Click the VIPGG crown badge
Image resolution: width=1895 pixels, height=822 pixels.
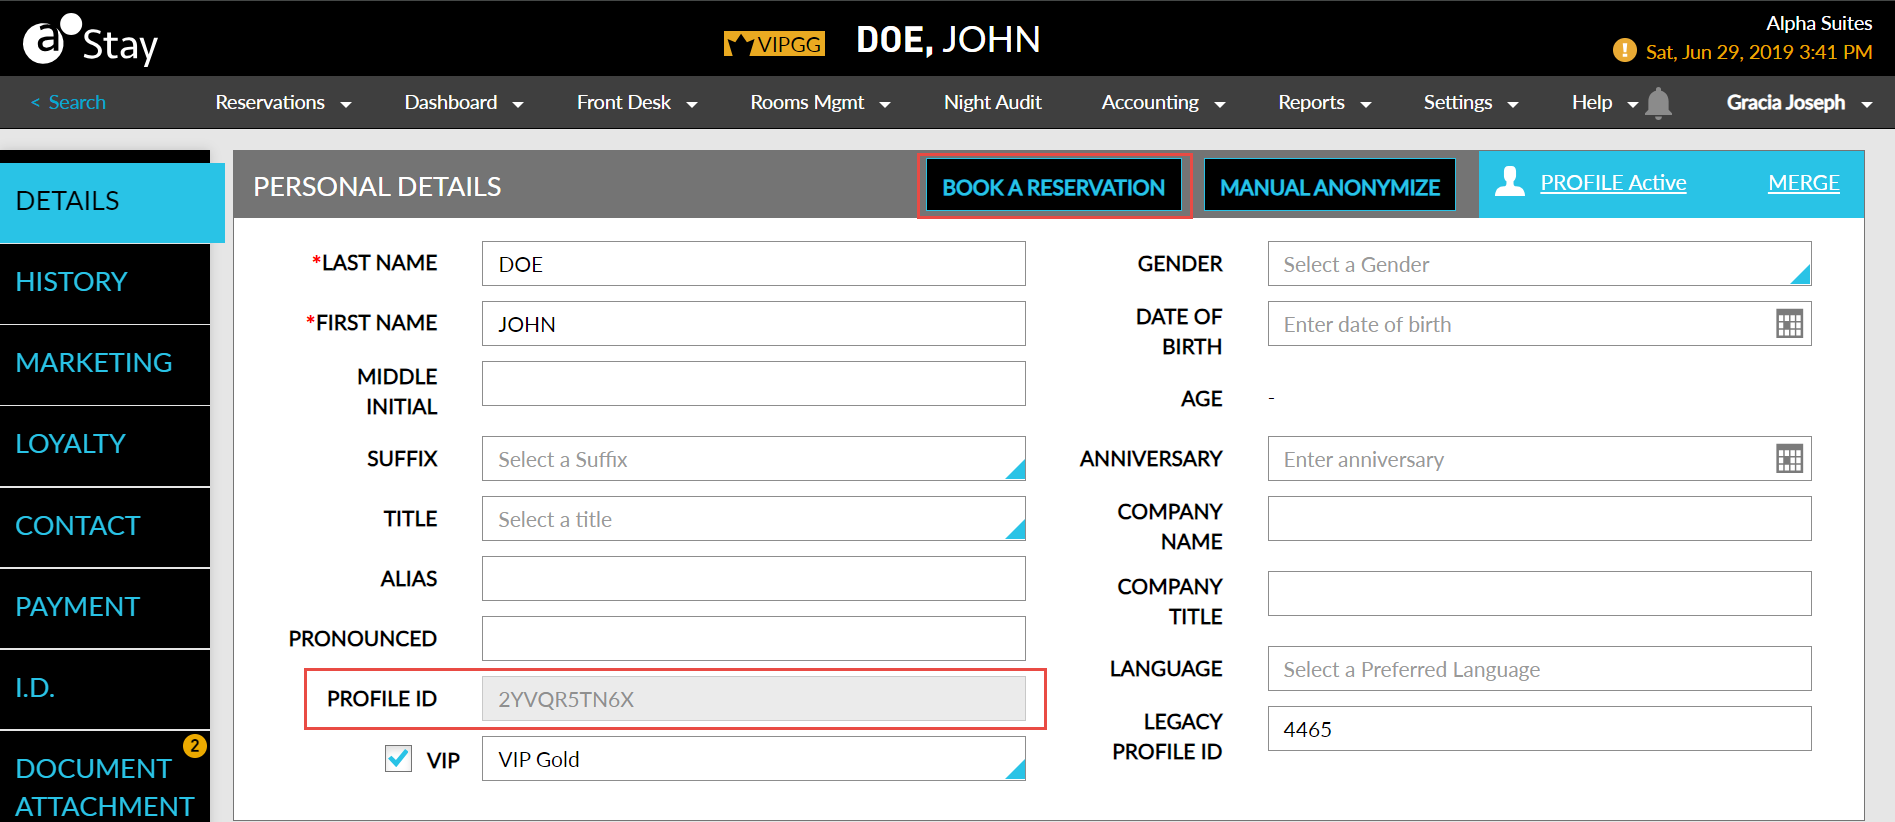[x=774, y=44]
